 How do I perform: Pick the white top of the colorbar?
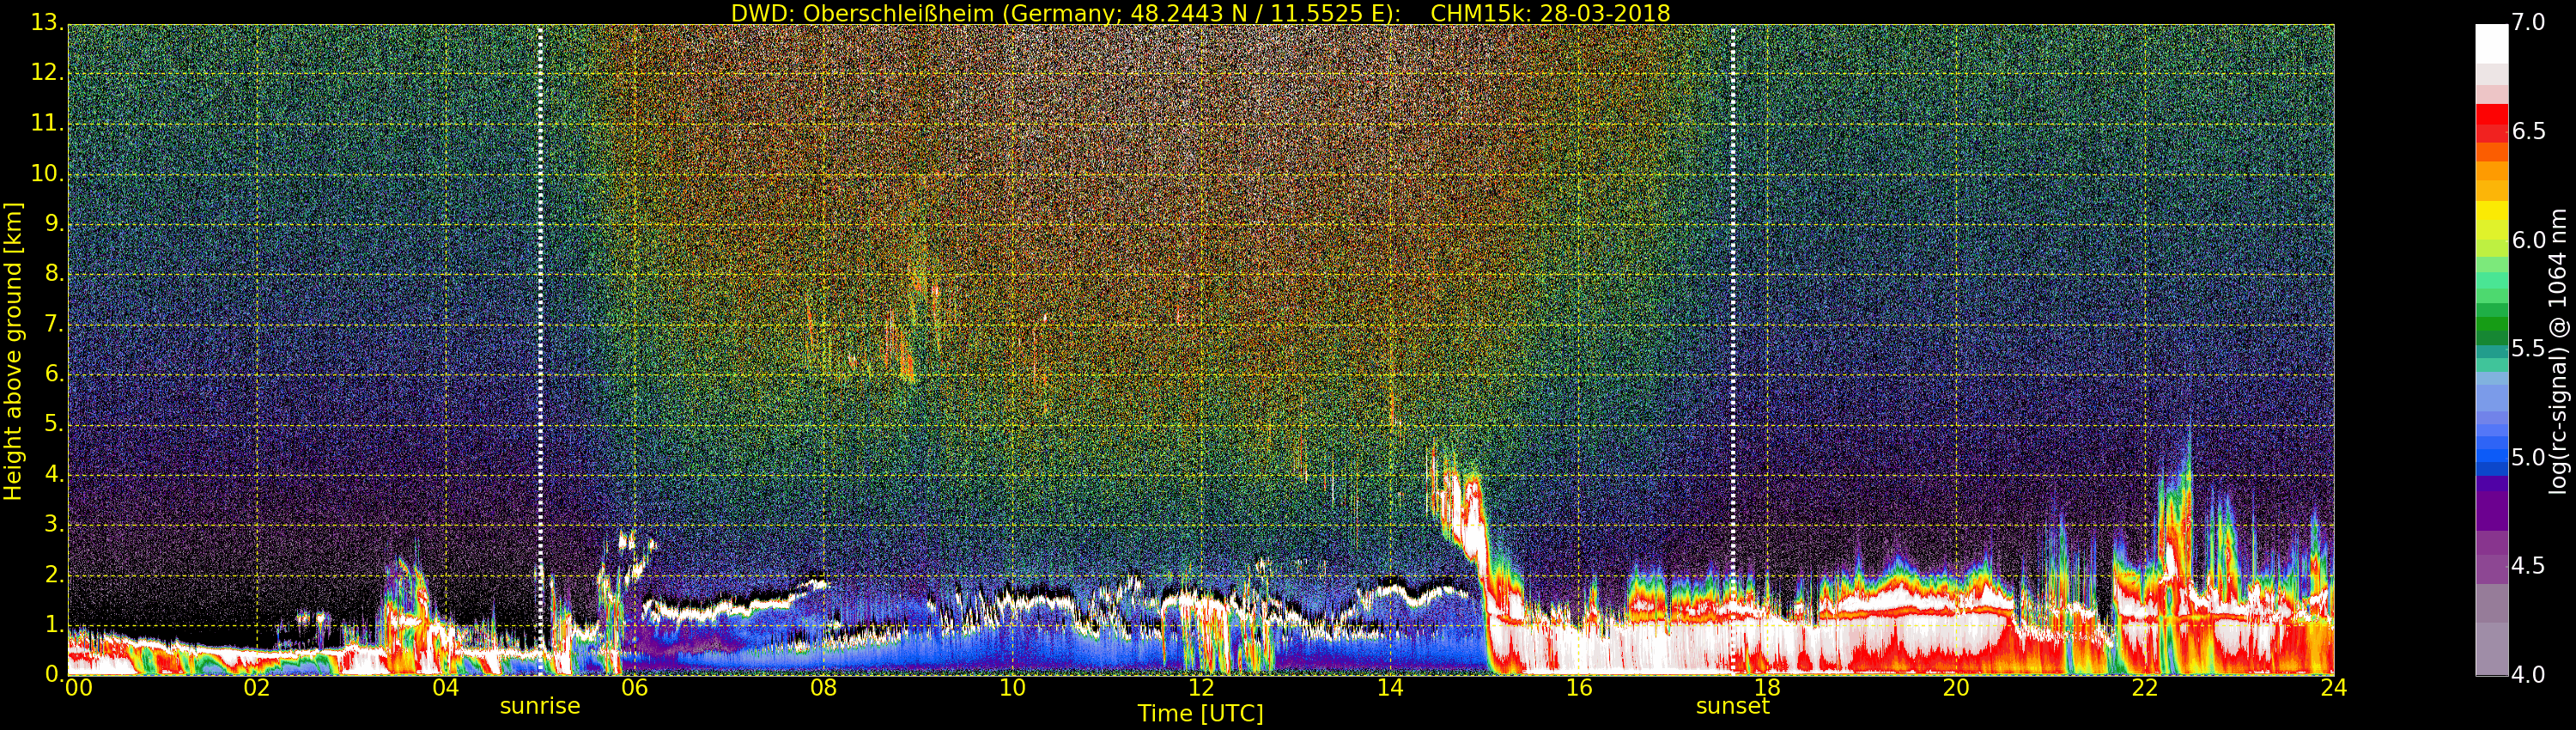tap(2491, 44)
